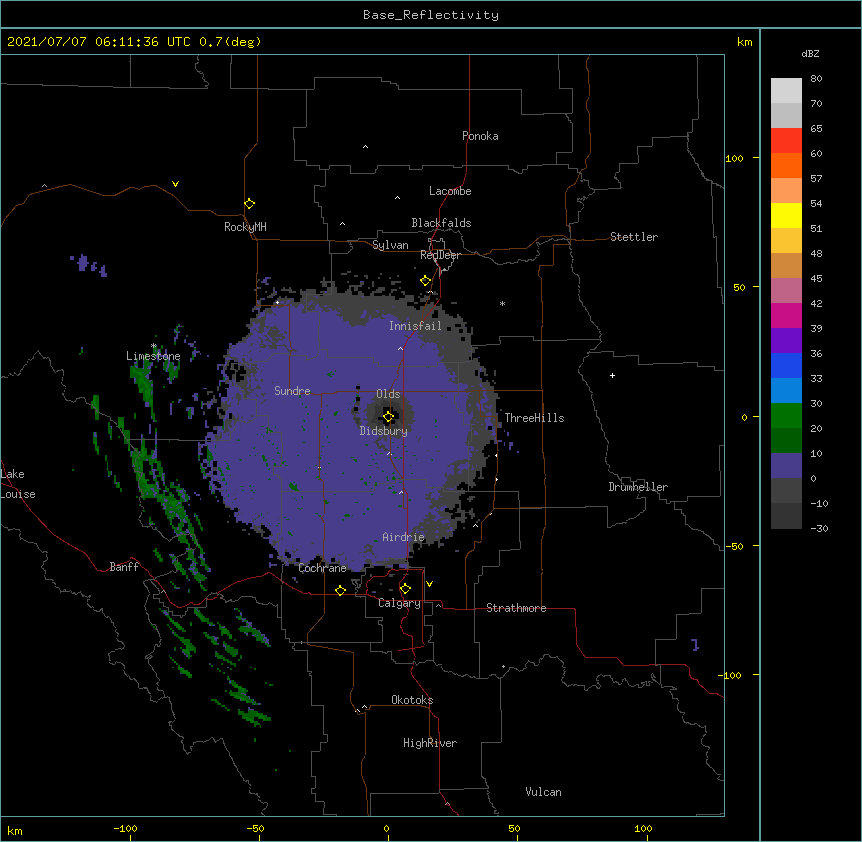Click the yellow diamond marker south of RedDeer
Viewport: 862px width, 842px height.
(425, 281)
